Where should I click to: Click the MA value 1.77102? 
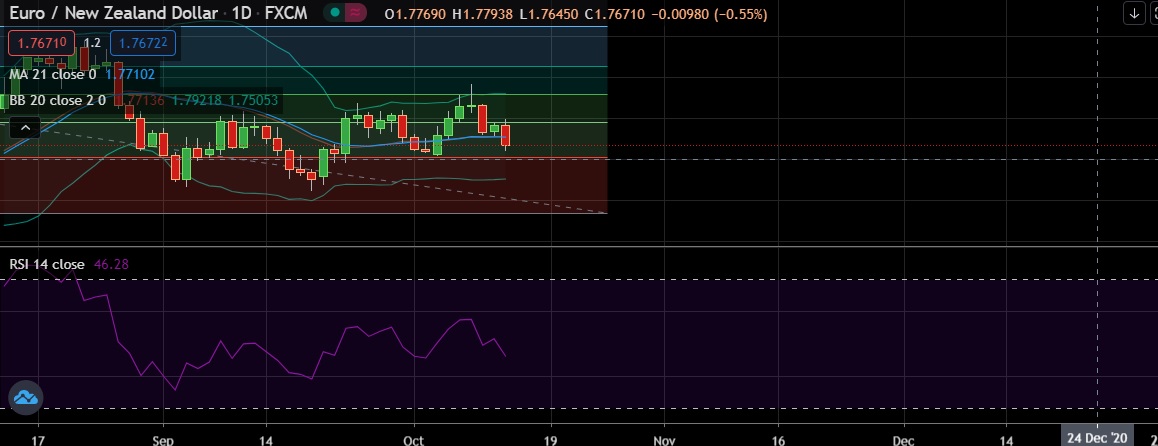point(130,74)
